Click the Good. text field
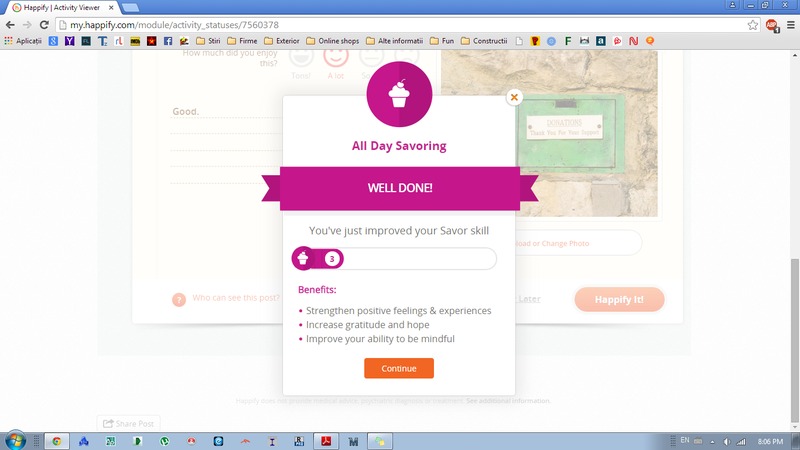 click(x=226, y=112)
